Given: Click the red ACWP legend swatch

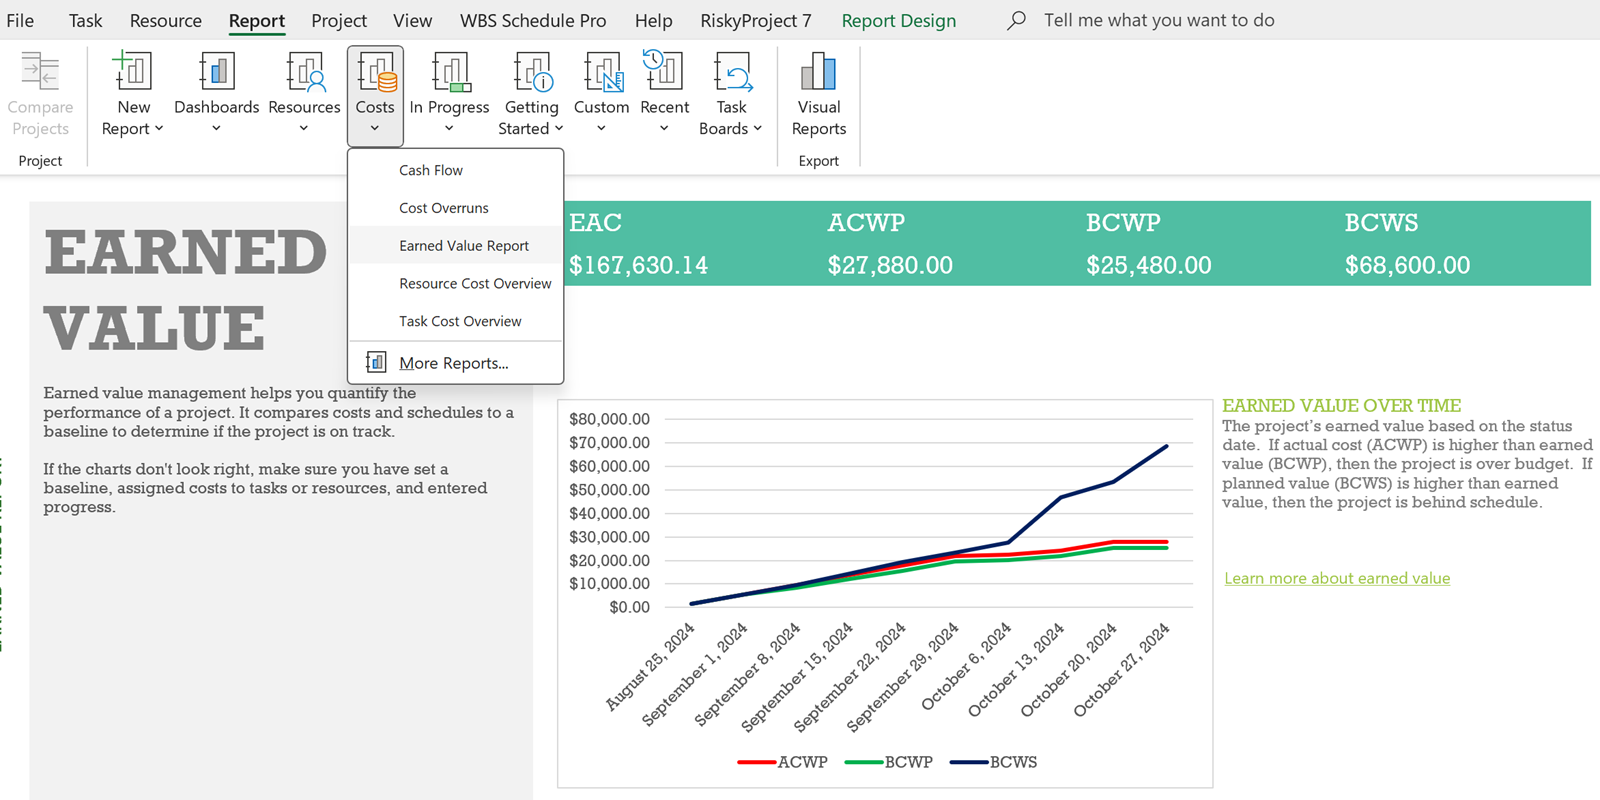Looking at the screenshot, I should click(756, 762).
